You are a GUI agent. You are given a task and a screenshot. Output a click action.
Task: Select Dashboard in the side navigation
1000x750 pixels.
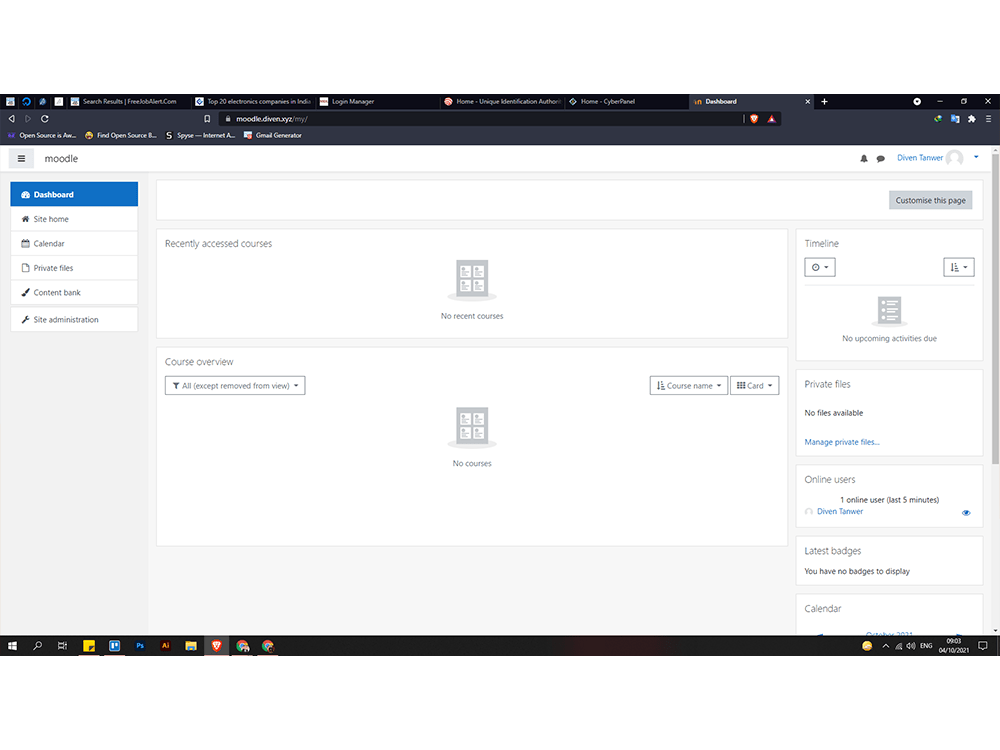click(74, 195)
